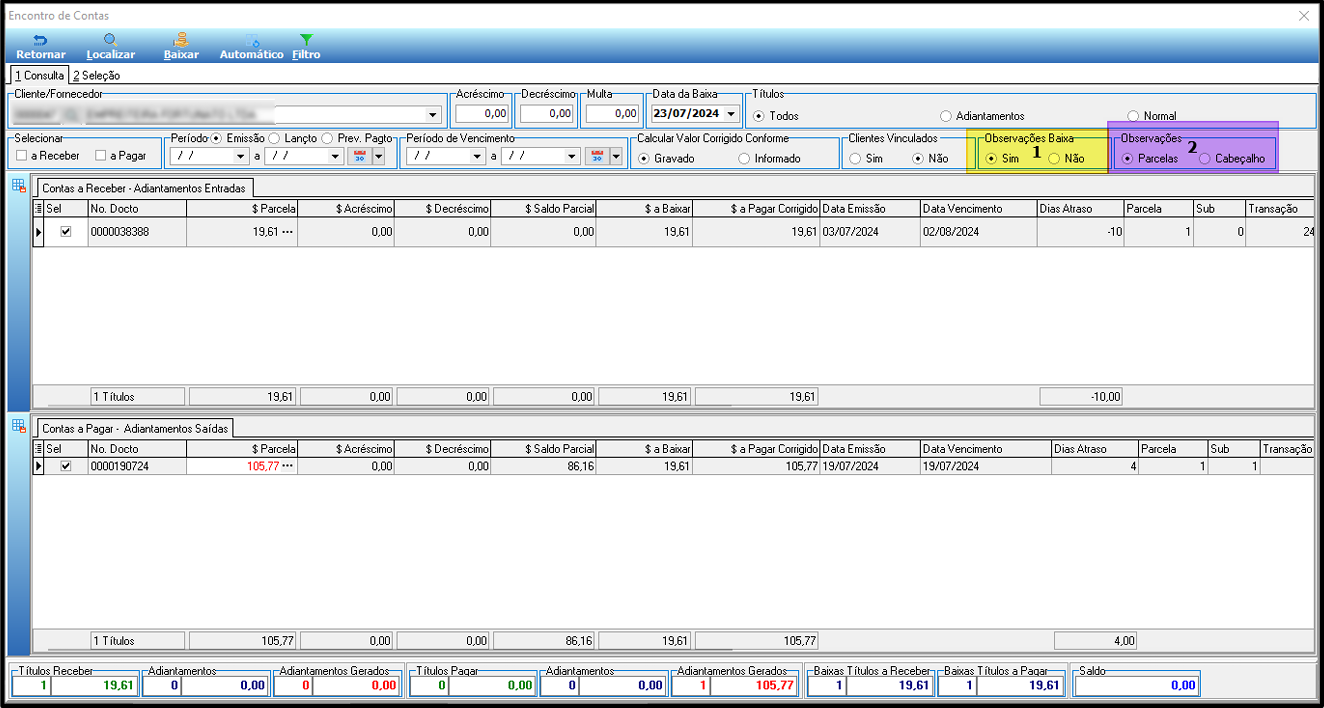Expand the arrow beside the Vencimento calendar button
The width and height of the screenshot is (1324, 708).
click(x=616, y=156)
